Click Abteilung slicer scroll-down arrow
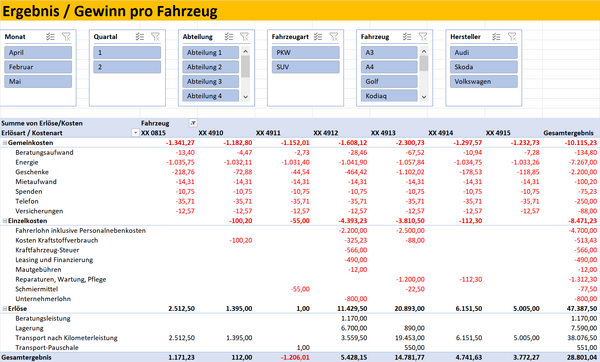Viewport: 600px width, 362px height. (246, 97)
